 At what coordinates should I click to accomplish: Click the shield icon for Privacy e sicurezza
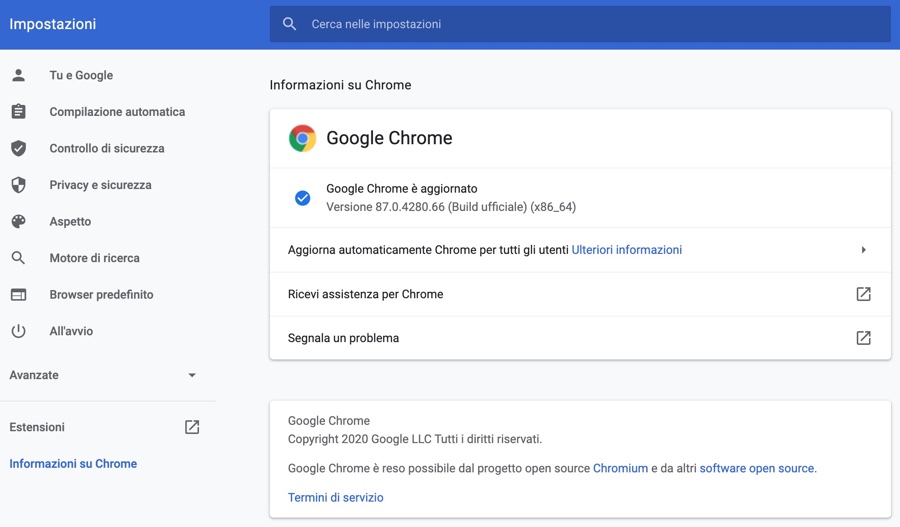pyautogui.click(x=18, y=185)
